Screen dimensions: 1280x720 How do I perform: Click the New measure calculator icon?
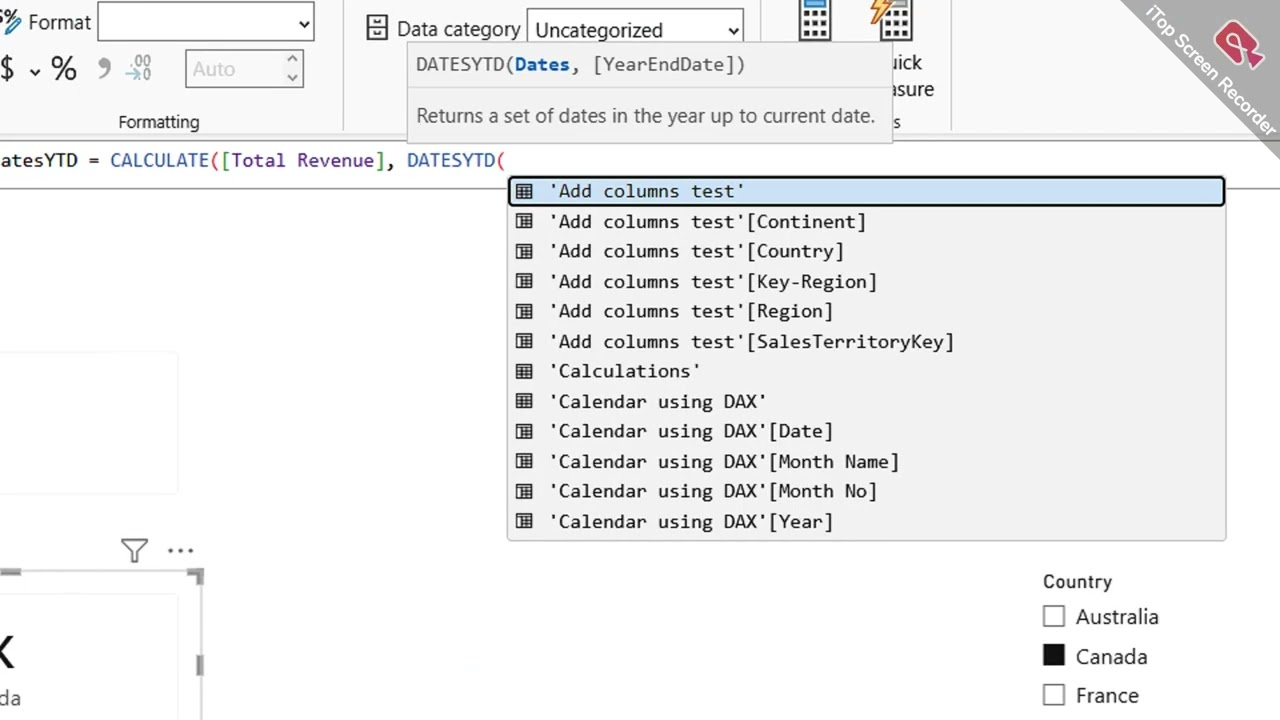(x=815, y=19)
